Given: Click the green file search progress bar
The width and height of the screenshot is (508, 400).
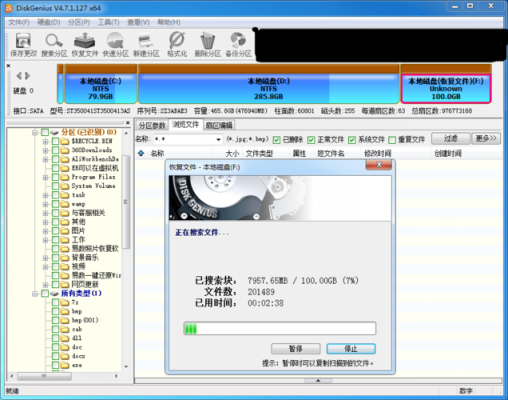Looking at the screenshot, I should click(280, 328).
